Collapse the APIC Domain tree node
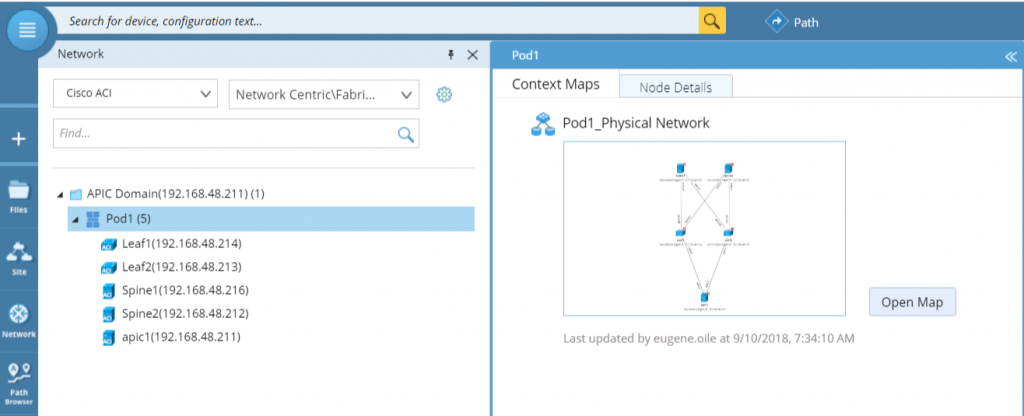 tap(61, 195)
